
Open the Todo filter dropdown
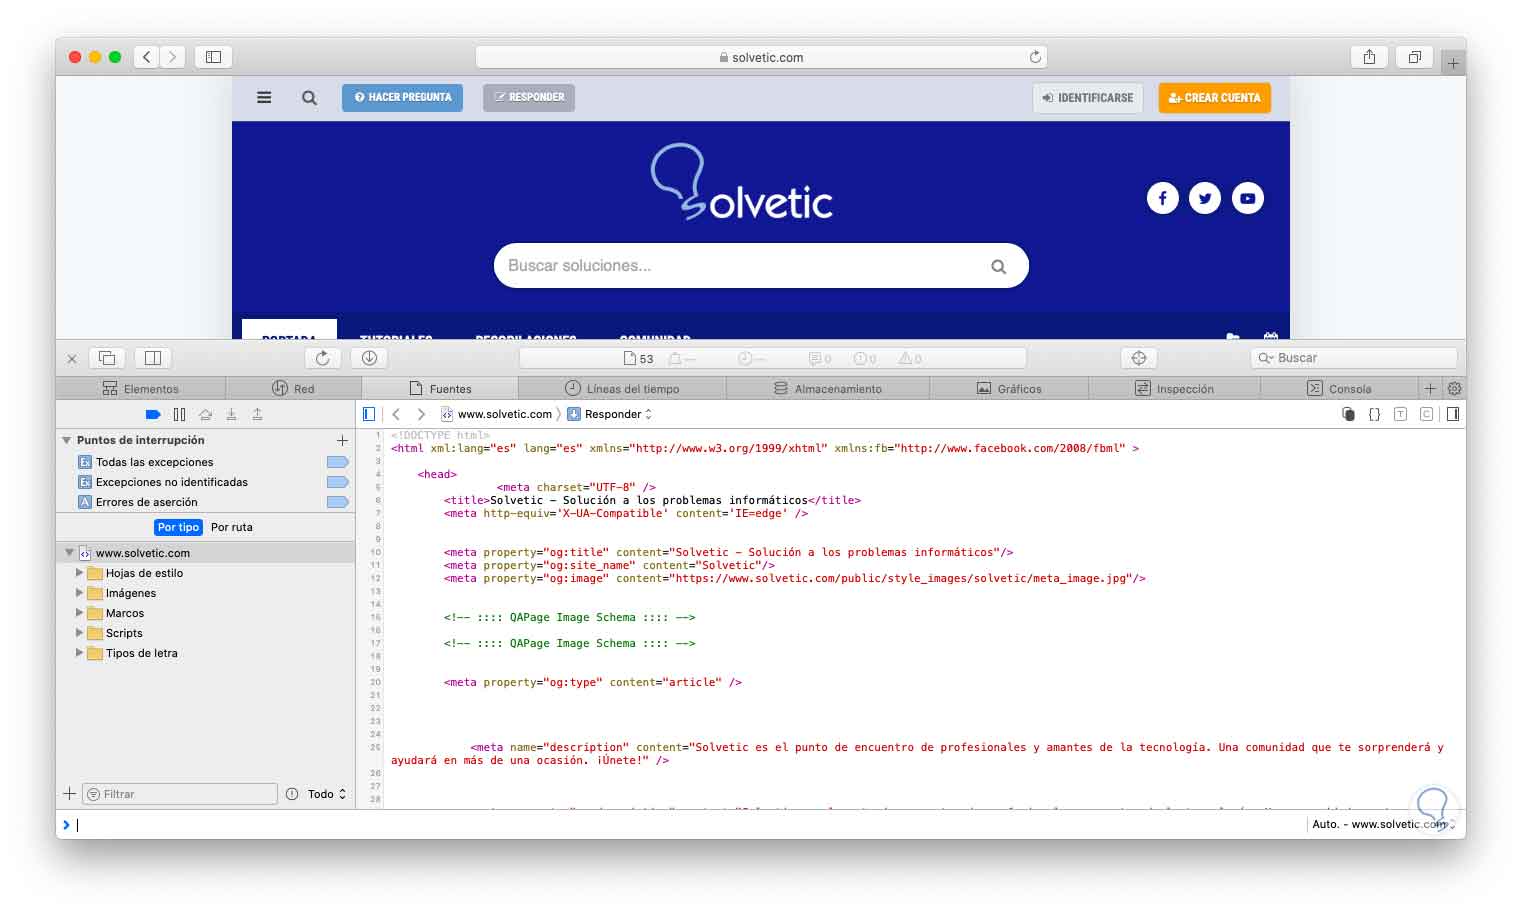[327, 794]
